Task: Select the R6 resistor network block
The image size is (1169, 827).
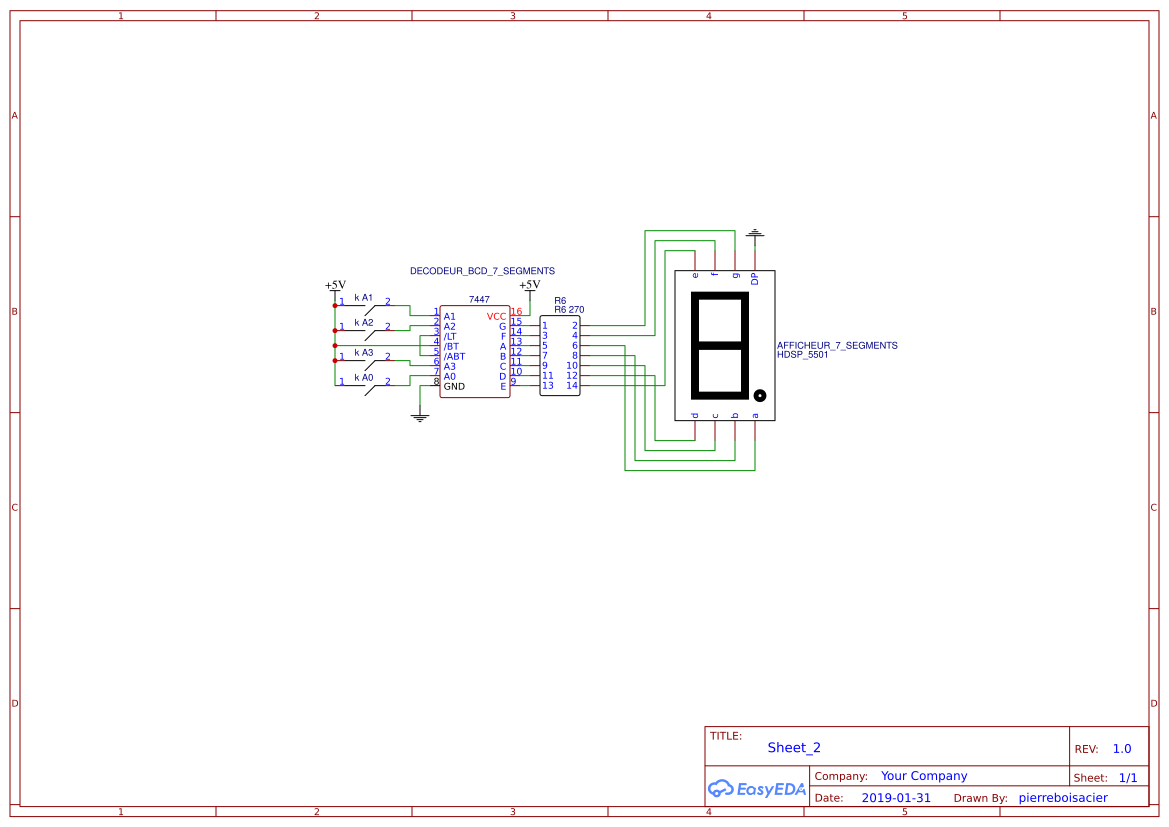Action: [x=559, y=355]
